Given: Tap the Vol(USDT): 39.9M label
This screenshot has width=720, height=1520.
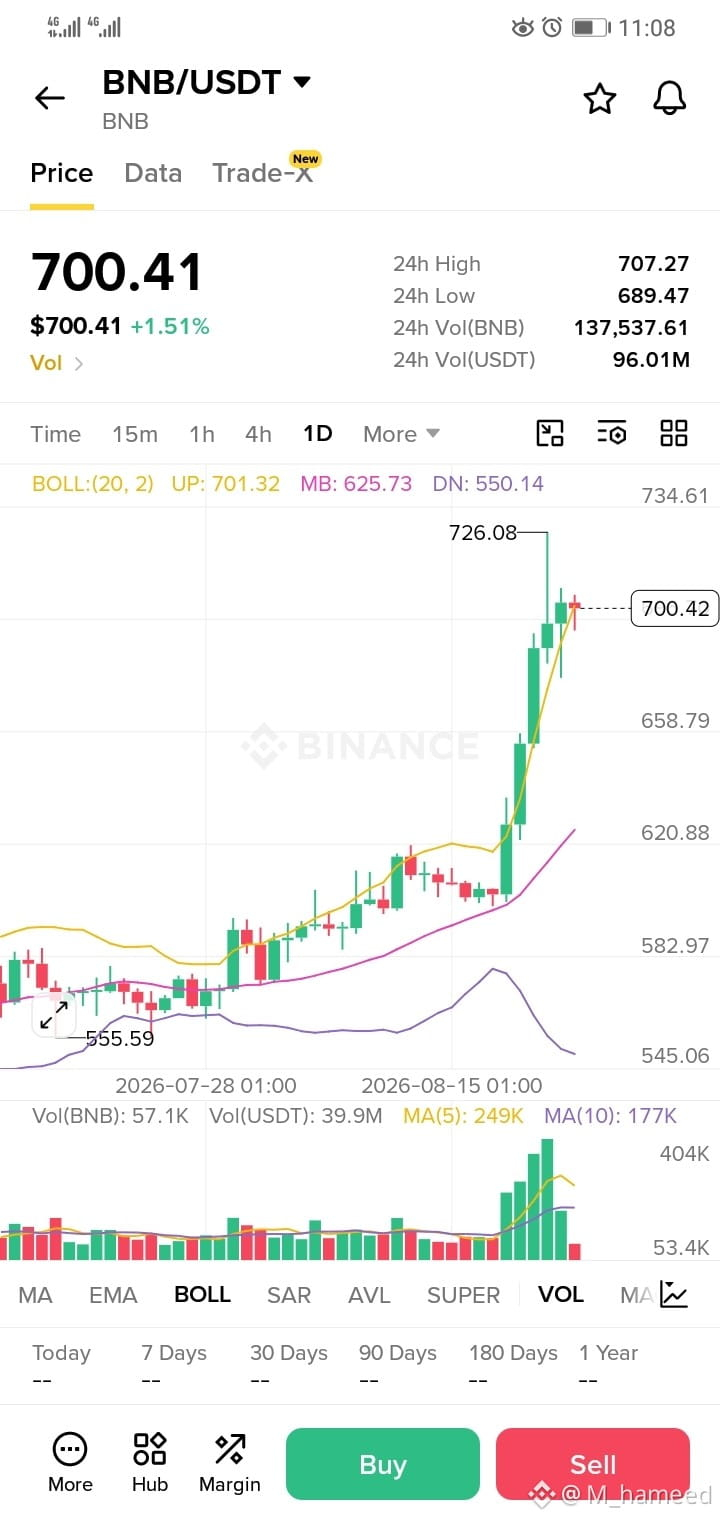Looking at the screenshot, I should (x=295, y=1116).
